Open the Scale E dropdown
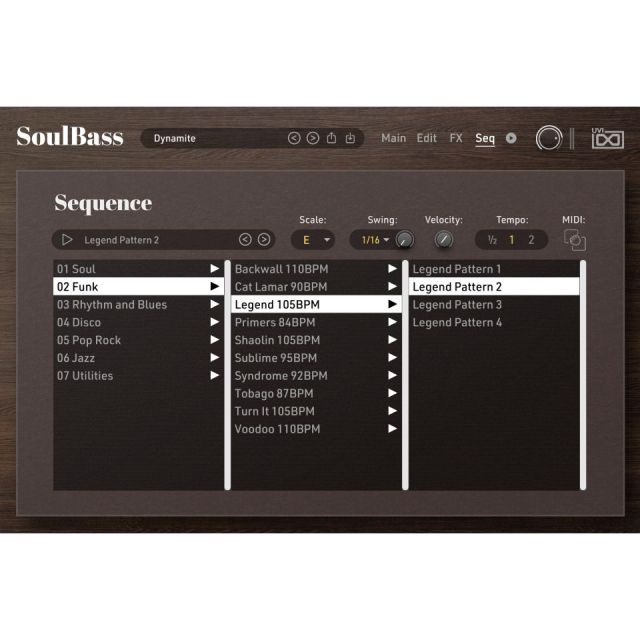This screenshot has height=640, width=640. [x=313, y=240]
